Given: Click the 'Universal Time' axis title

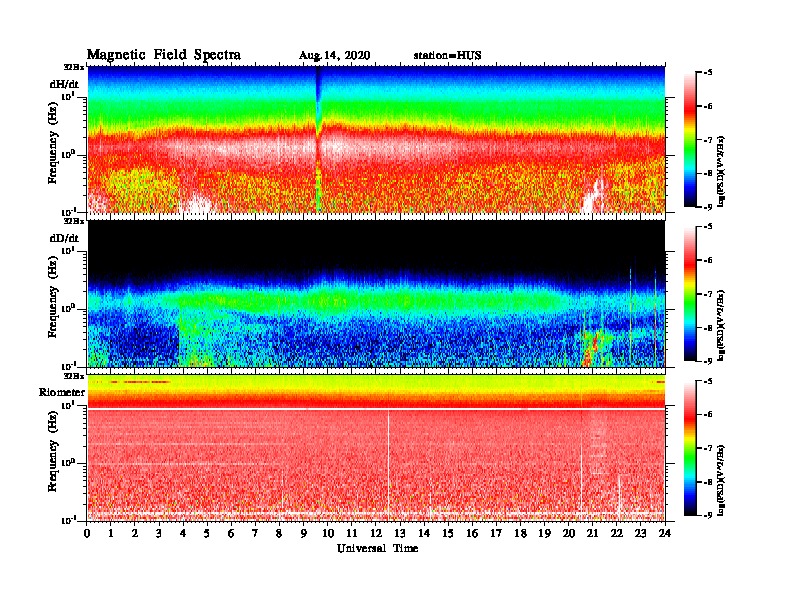Looking at the screenshot, I should 377,548.
